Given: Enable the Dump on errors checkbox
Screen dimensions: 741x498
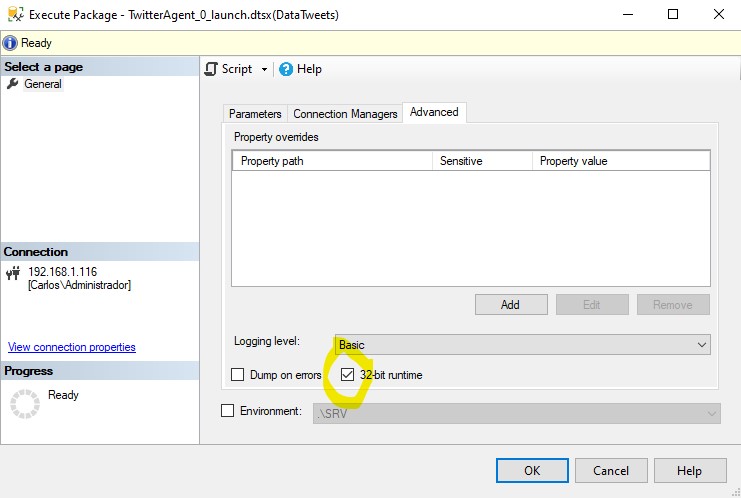Looking at the screenshot, I should [x=237, y=375].
